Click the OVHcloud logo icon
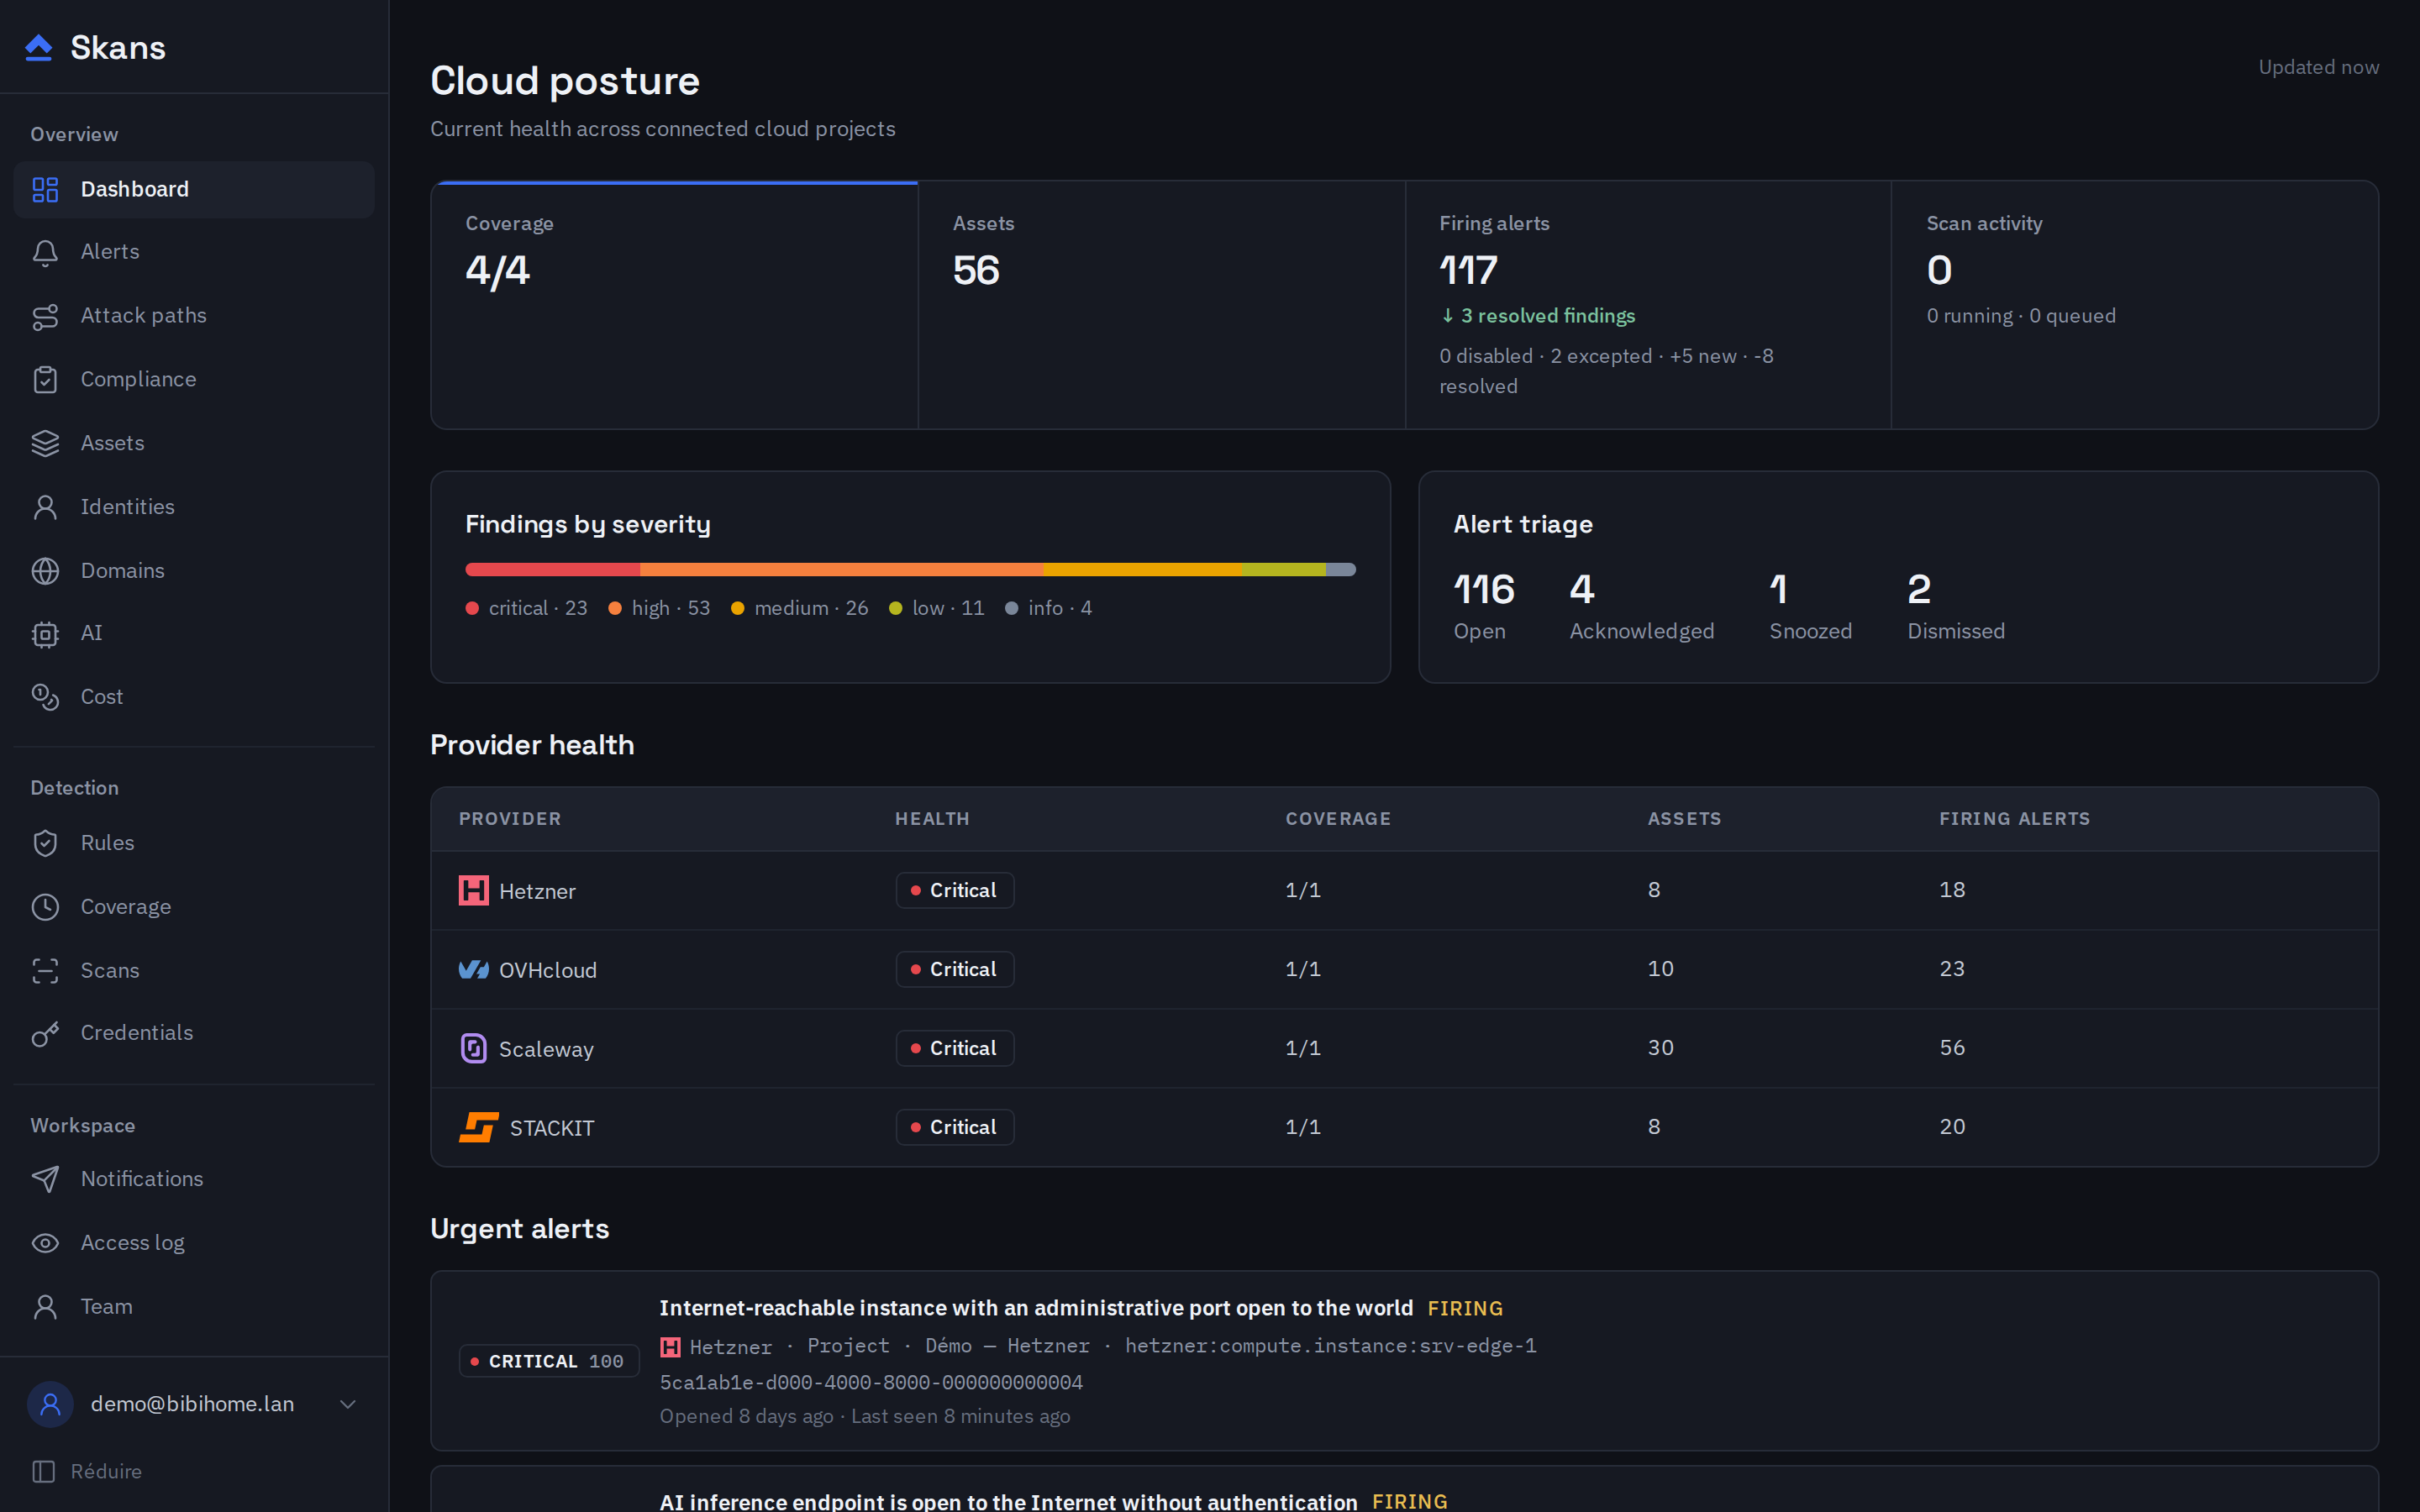The height and width of the screenshot is (1512, 2420). [x=473, y=969]
